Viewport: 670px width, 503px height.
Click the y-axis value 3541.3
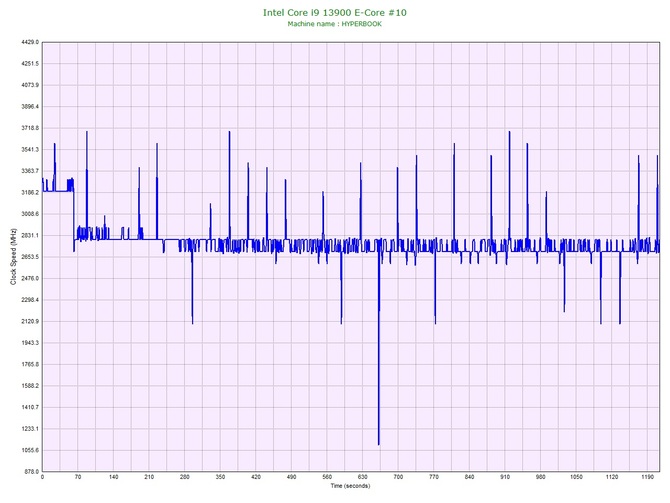(x=30, y=150)
